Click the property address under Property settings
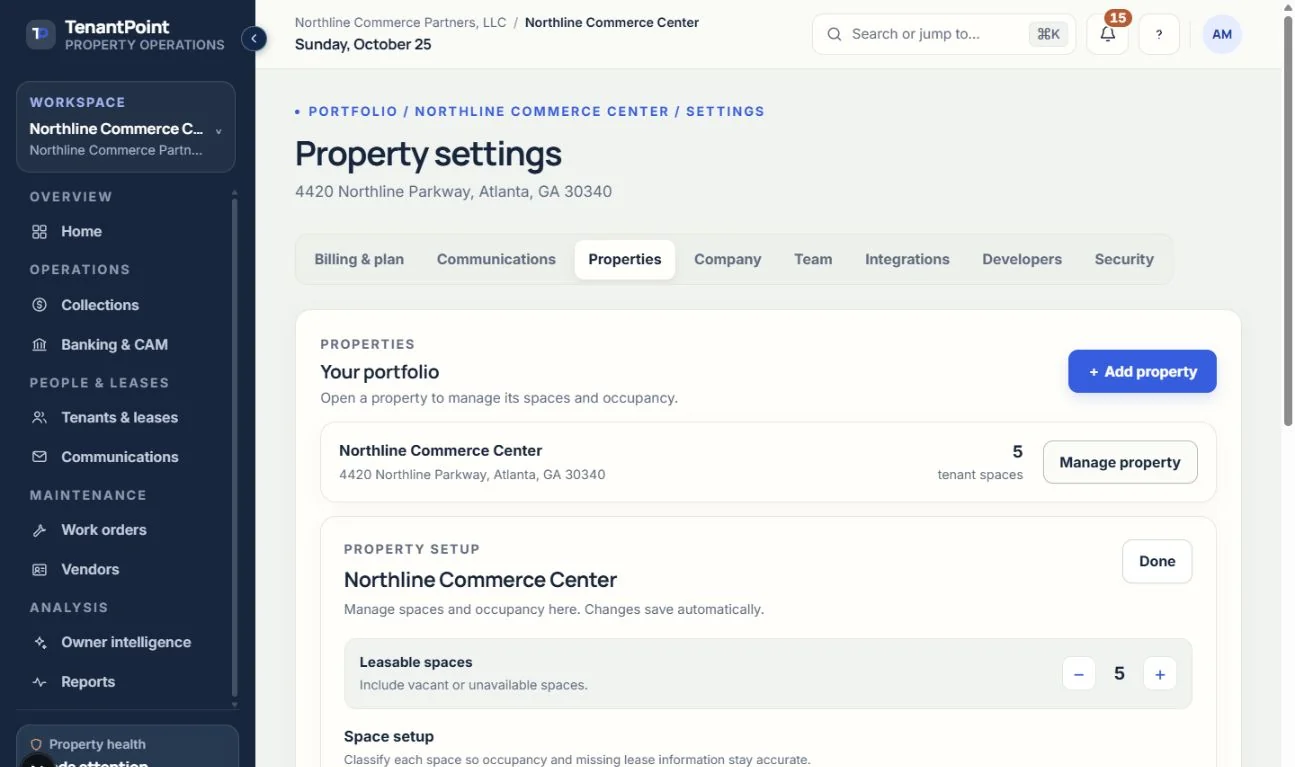This screenshot has width=1295, height=767. 453,191
